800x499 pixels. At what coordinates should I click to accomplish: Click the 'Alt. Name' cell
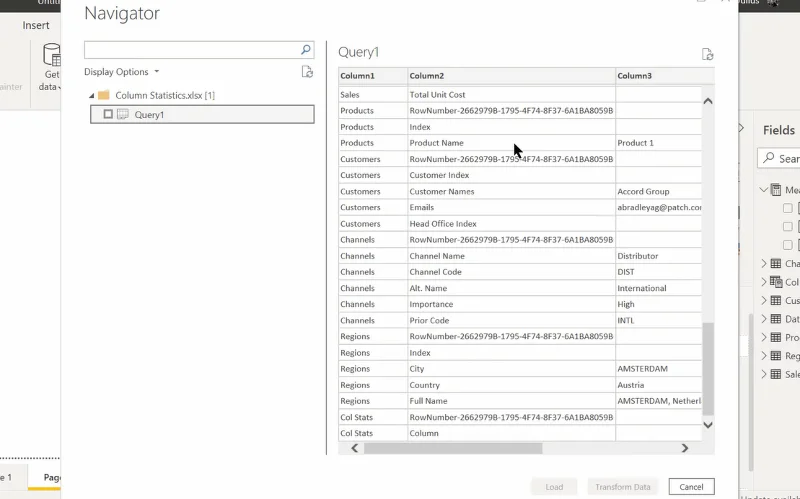coord(511,288)
